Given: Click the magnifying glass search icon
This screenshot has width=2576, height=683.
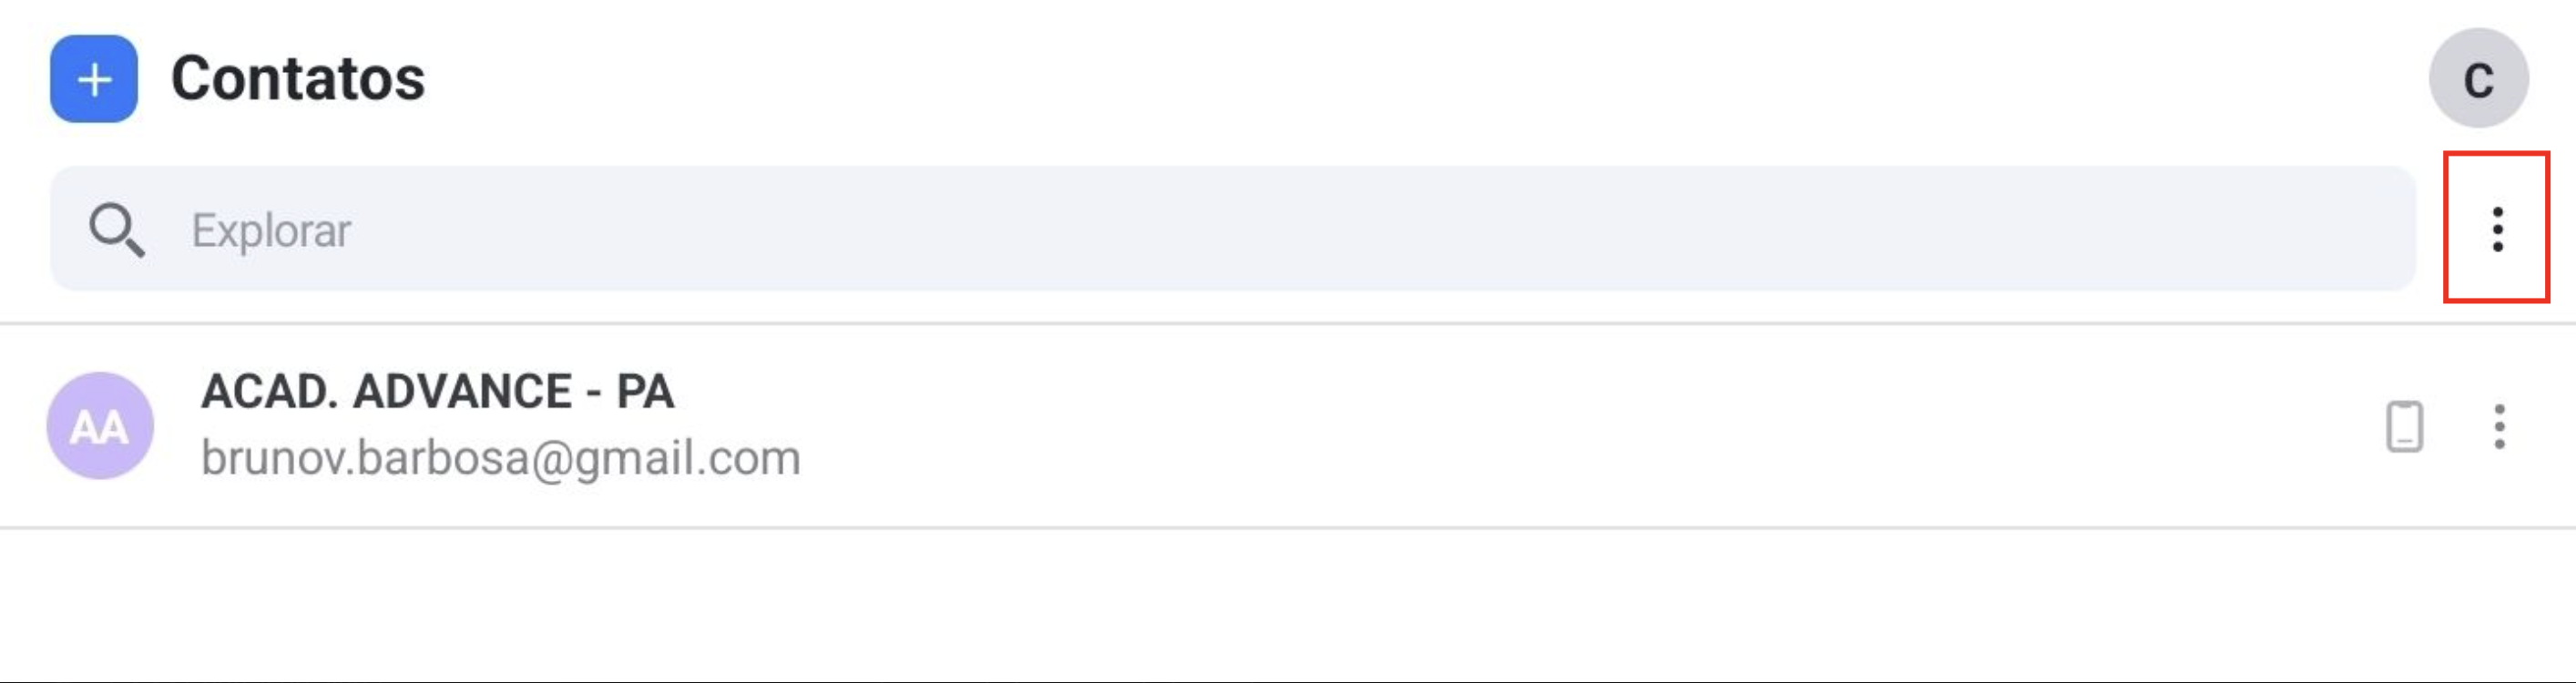Looking at the screenshot, I should pyautogui.click(x=116, y=230).
